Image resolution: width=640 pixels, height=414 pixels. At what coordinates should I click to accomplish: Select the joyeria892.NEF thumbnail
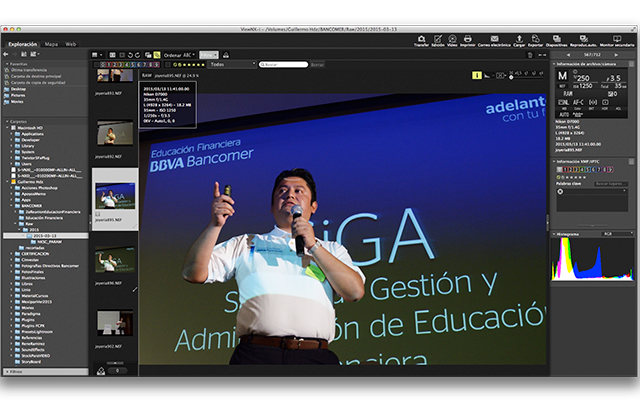click(115, 134)
